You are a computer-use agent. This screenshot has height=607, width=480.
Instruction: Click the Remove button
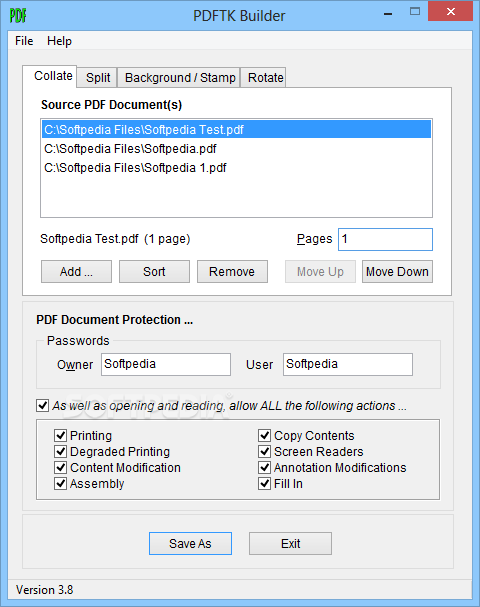(x=232, y=271)
